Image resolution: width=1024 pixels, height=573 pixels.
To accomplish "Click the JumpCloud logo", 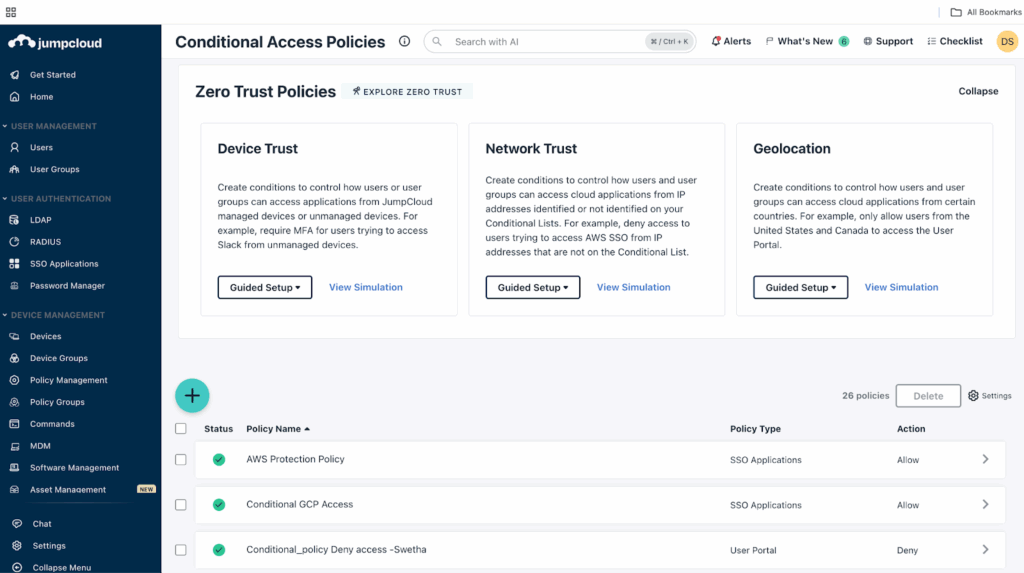I will click(55, 42).
